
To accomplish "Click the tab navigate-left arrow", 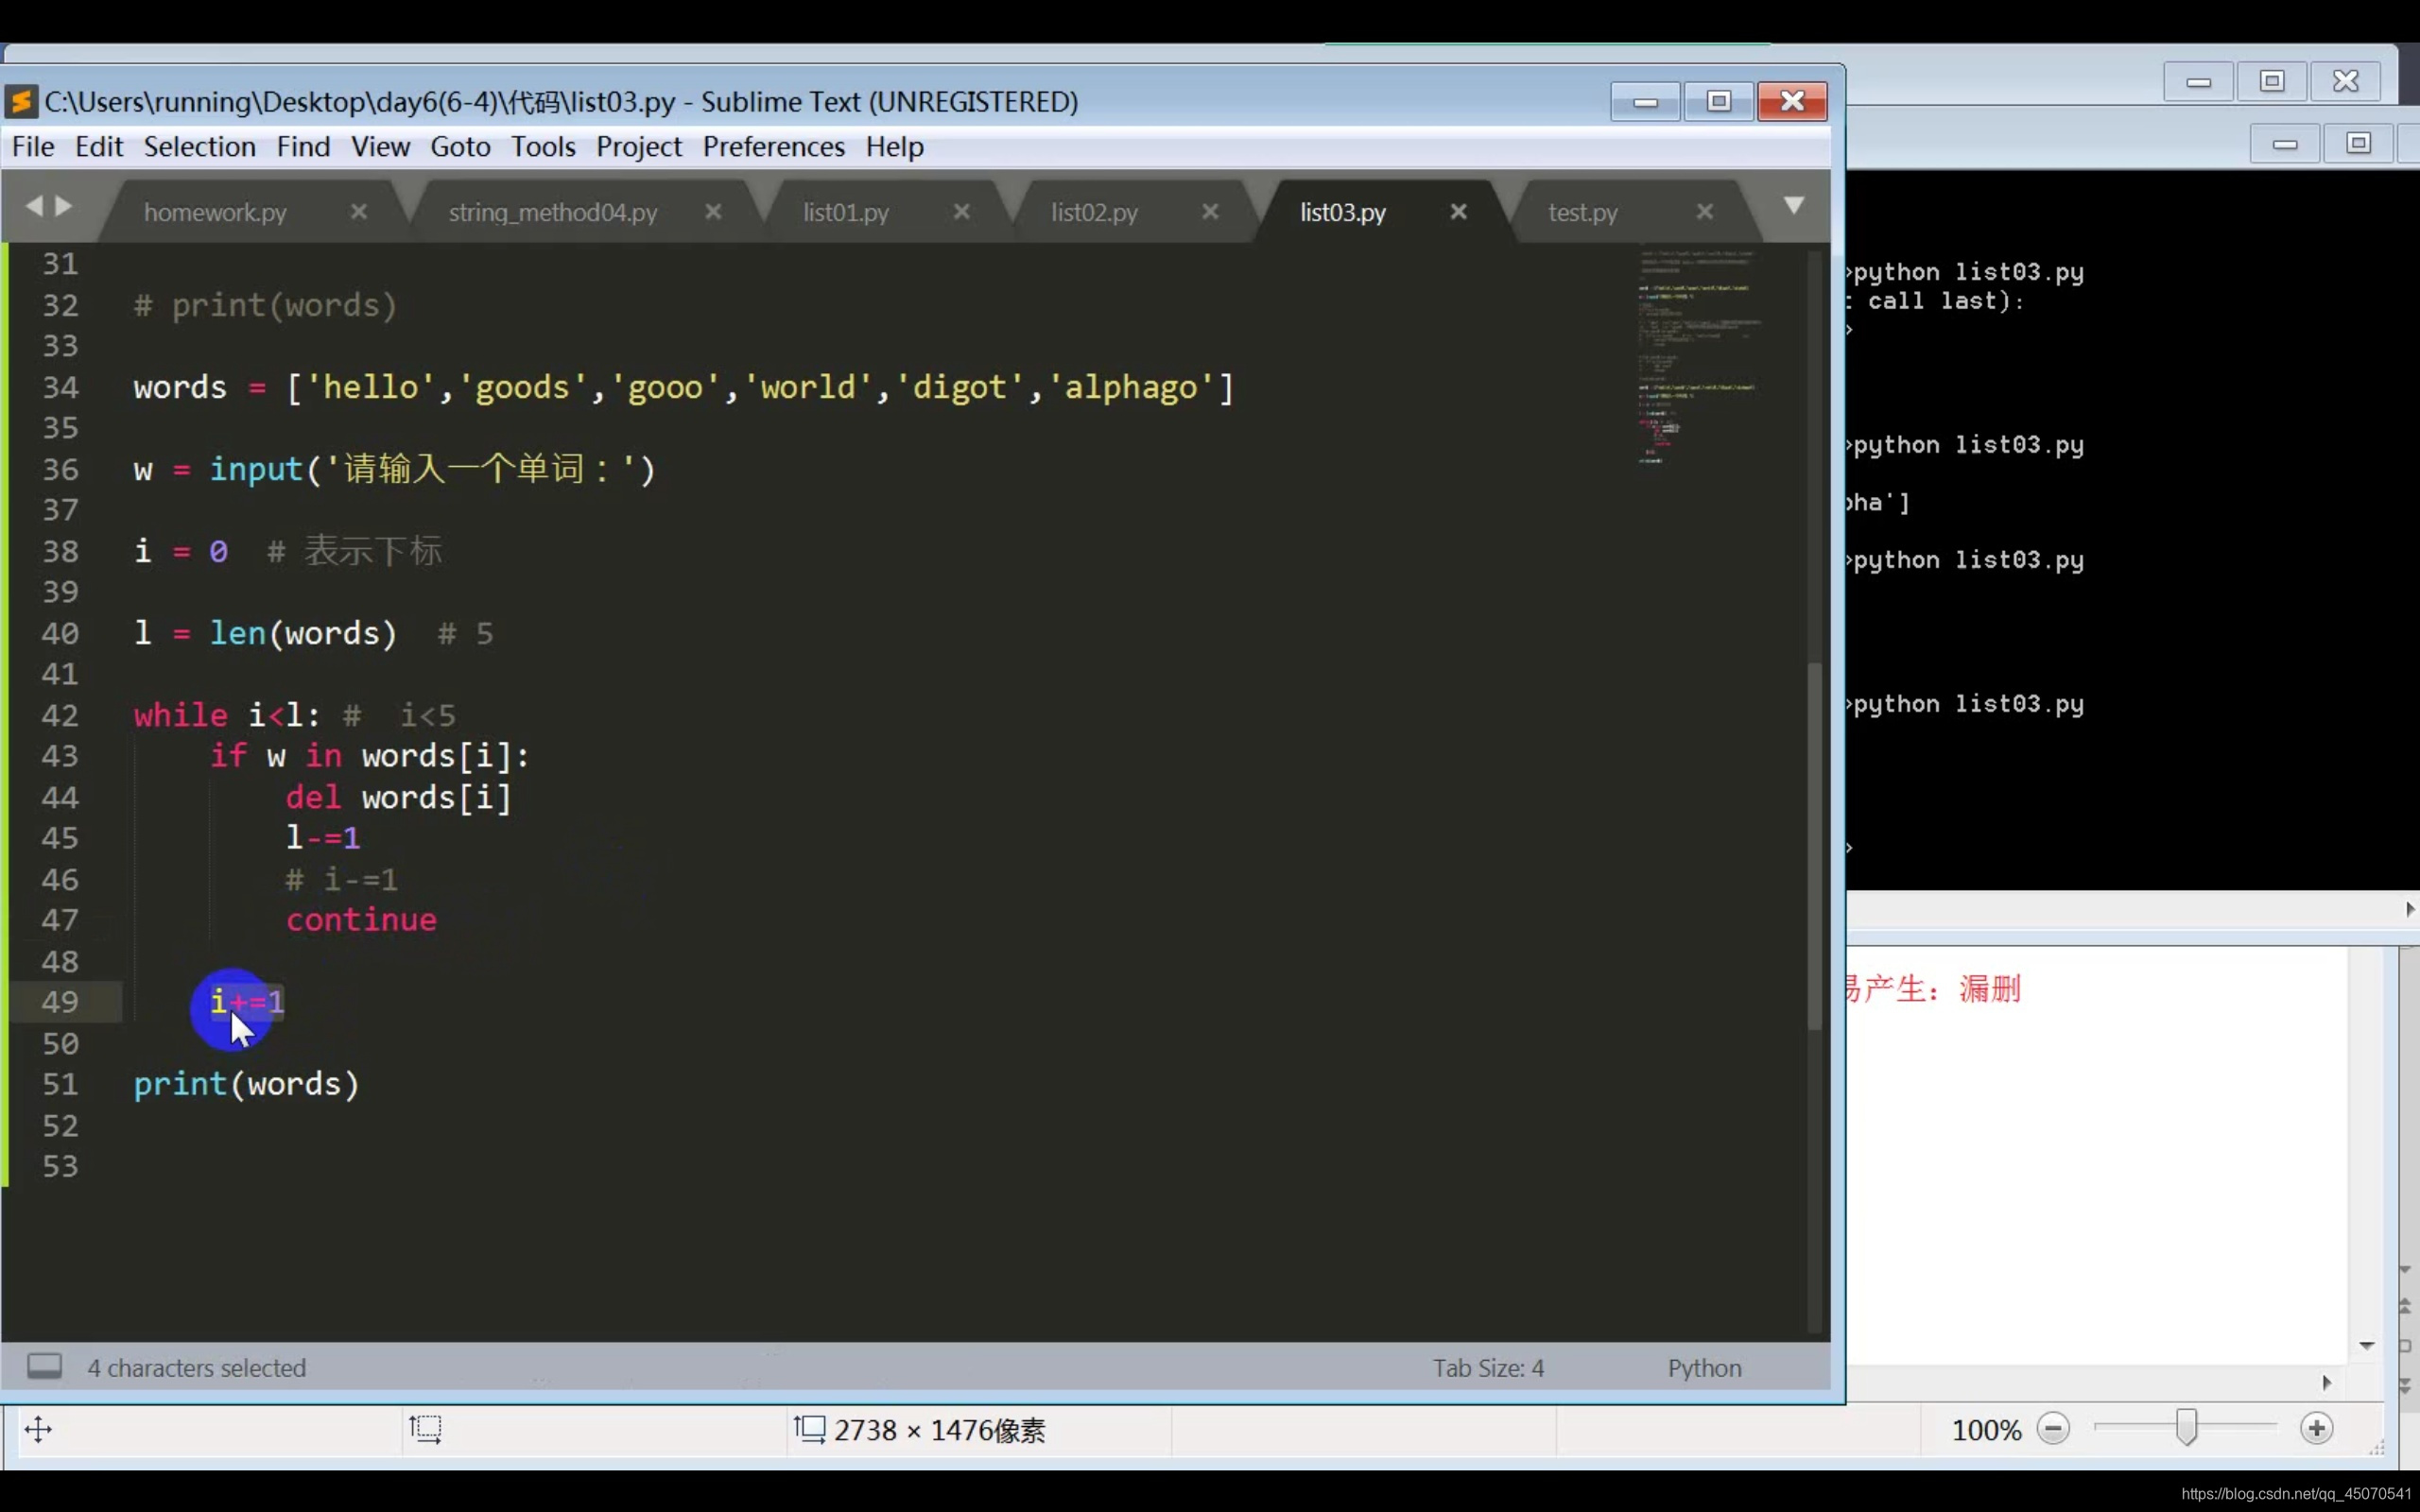I will pyautogui.click(x=35, y=206).
